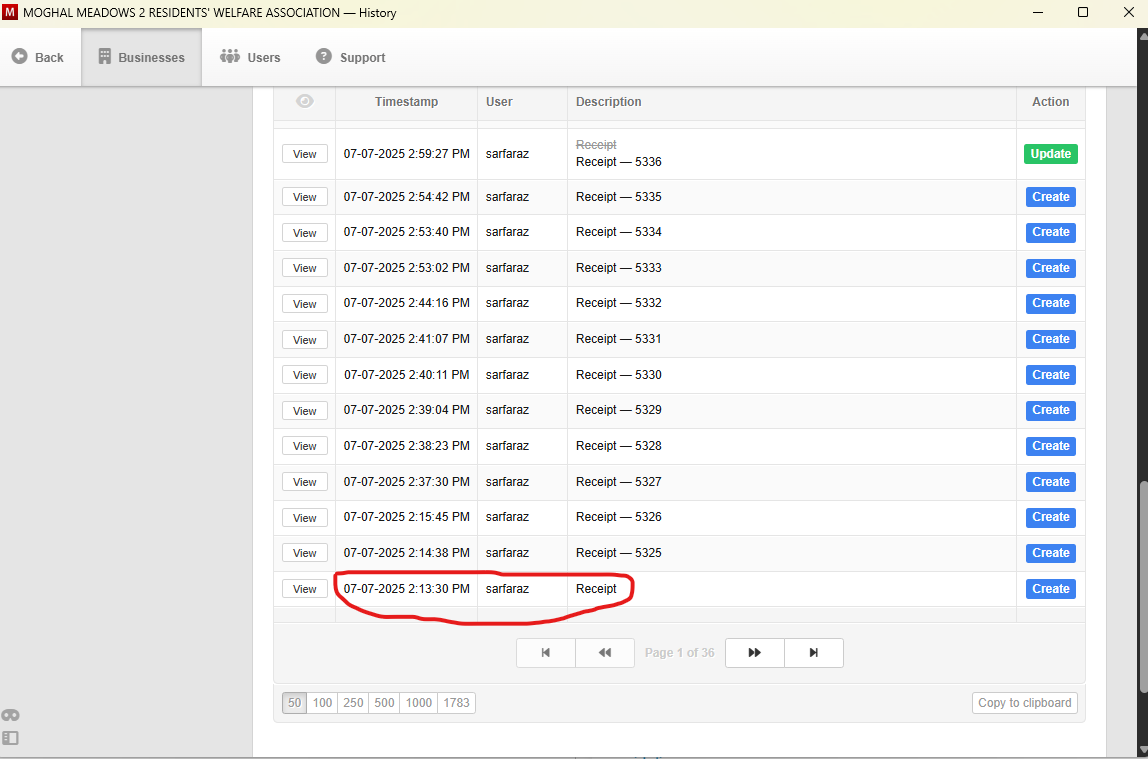
Task: Set page size to 500 rows
Action: point(384,703)
